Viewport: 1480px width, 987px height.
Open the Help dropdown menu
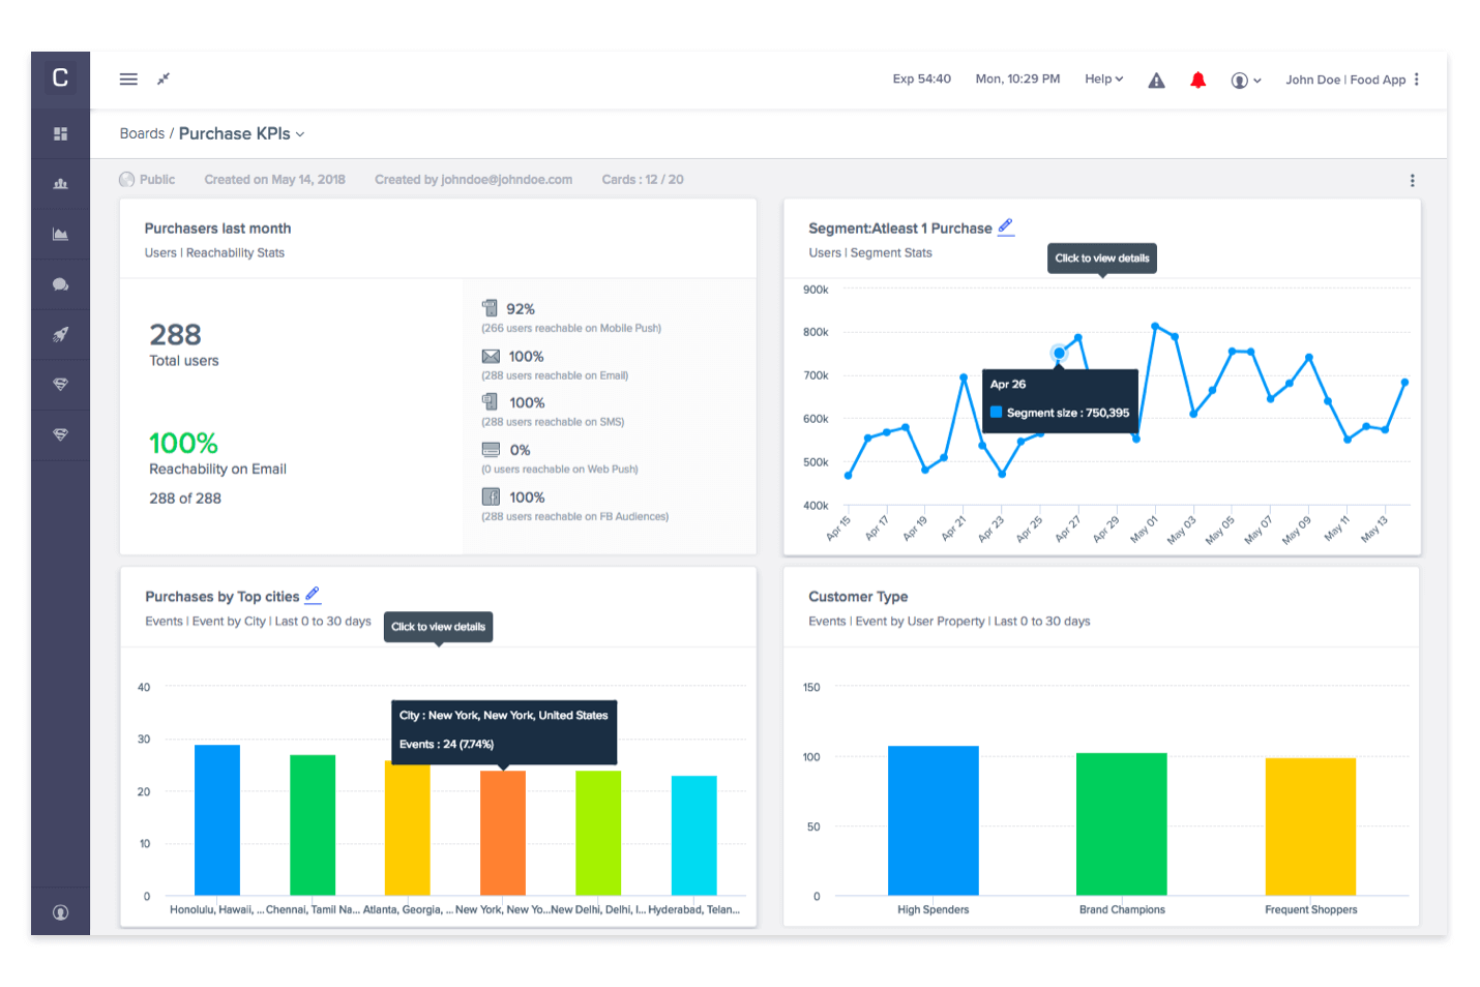(1103, 79)
